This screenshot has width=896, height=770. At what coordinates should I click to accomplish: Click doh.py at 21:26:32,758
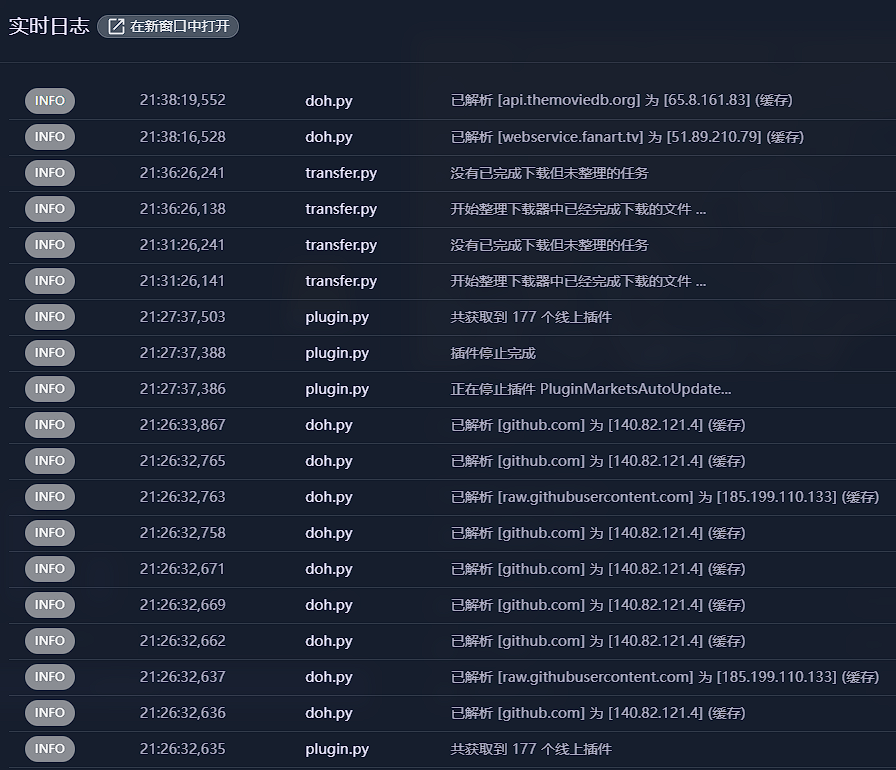(329, 533)
